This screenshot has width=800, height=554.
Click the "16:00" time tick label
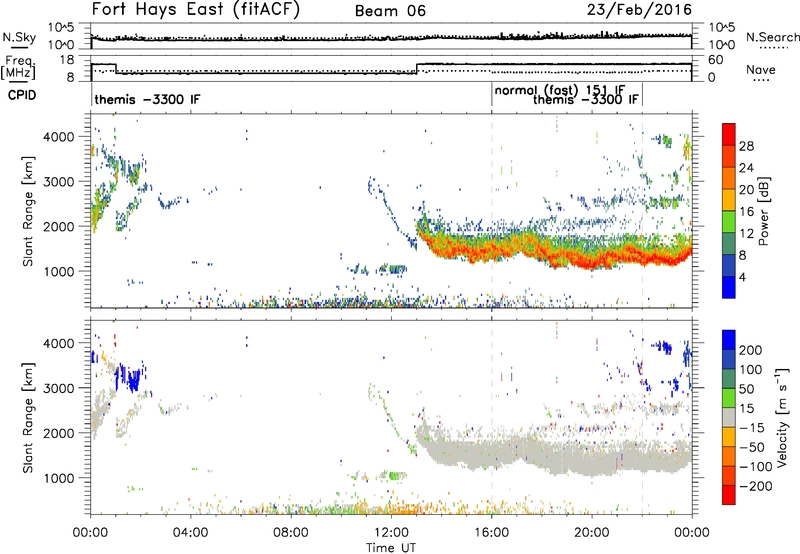(x=491, y=533)
